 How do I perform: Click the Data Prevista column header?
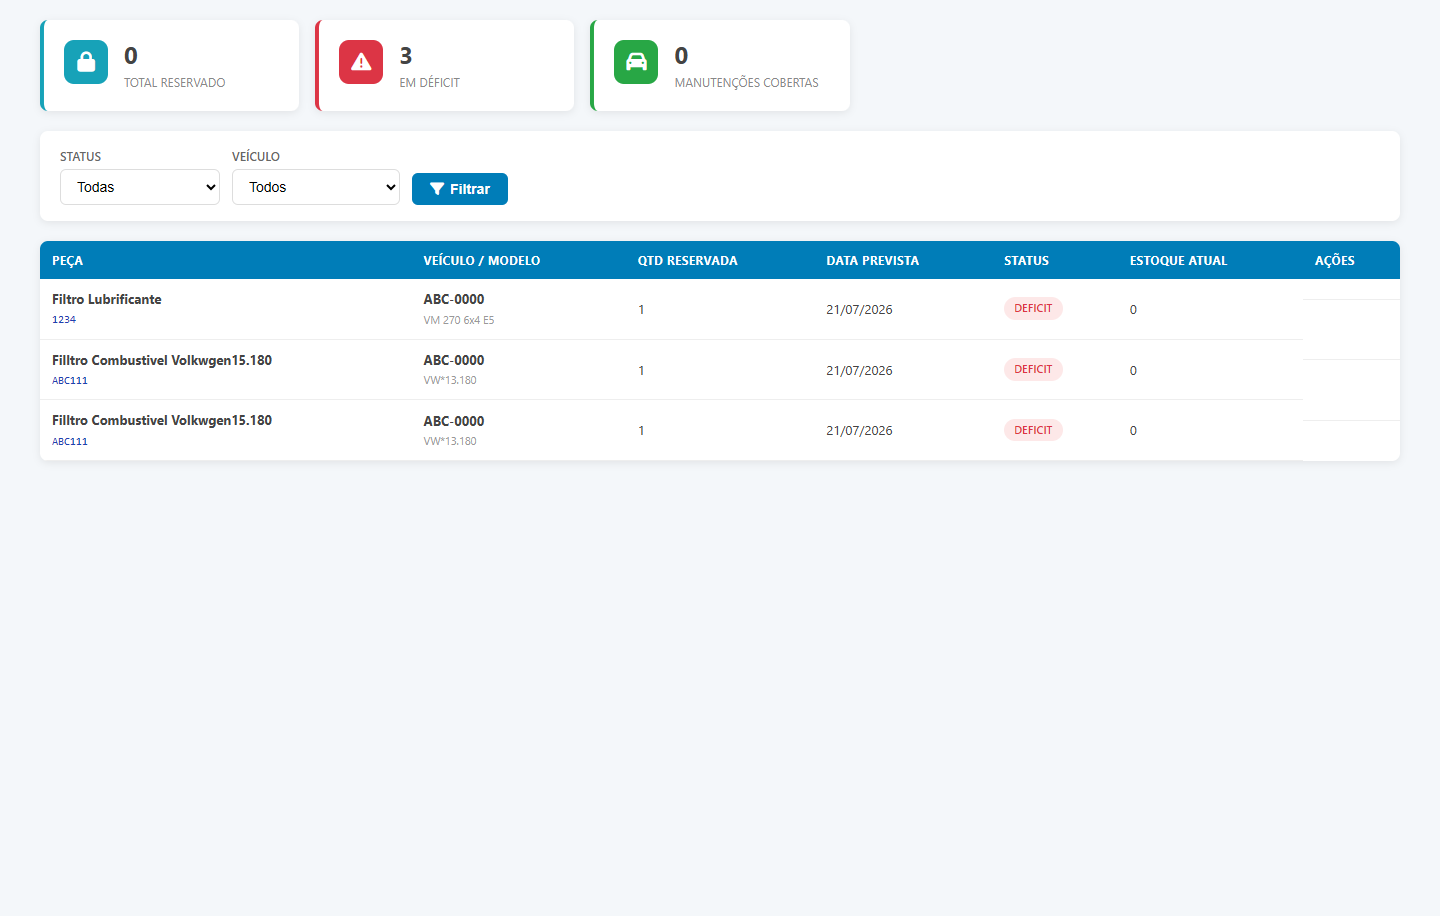click(x=872, y=260)
